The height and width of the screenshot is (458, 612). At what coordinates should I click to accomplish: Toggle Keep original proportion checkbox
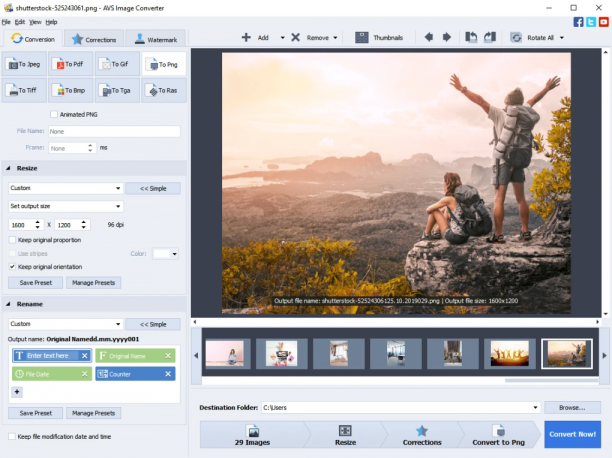(x=12, y=240)
